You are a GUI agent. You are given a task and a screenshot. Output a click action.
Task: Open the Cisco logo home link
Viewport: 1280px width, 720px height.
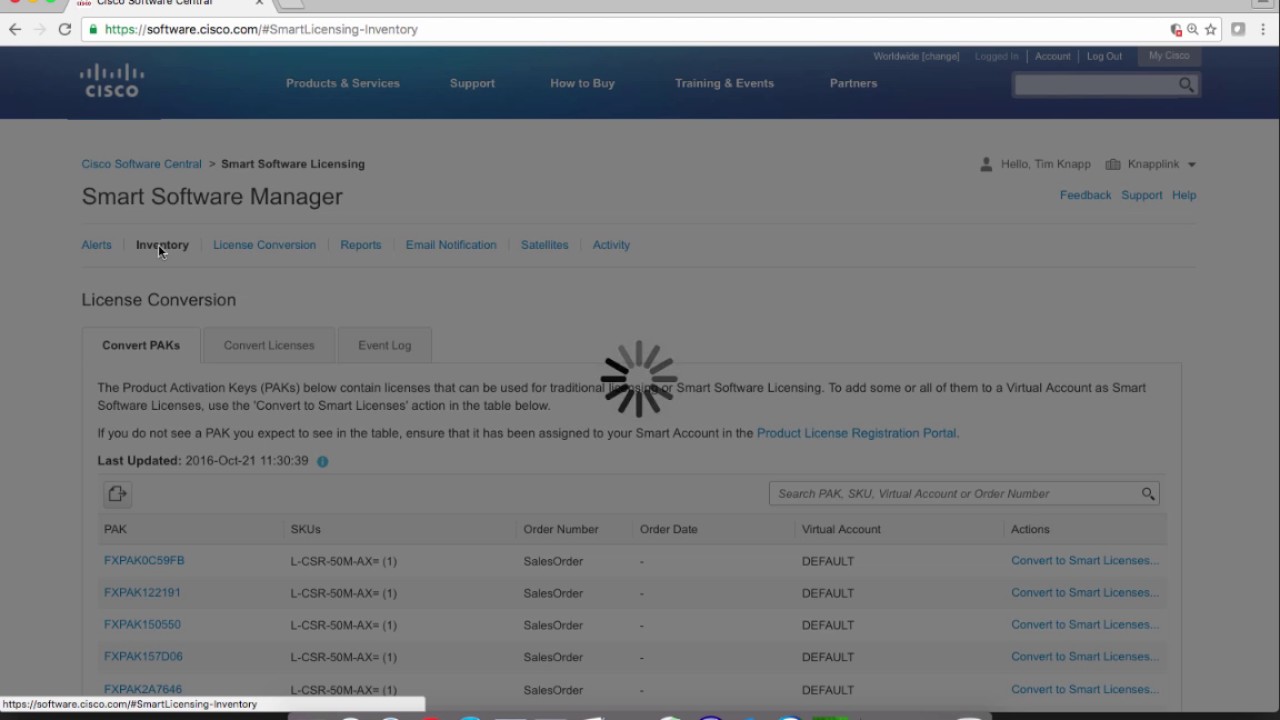112,81
